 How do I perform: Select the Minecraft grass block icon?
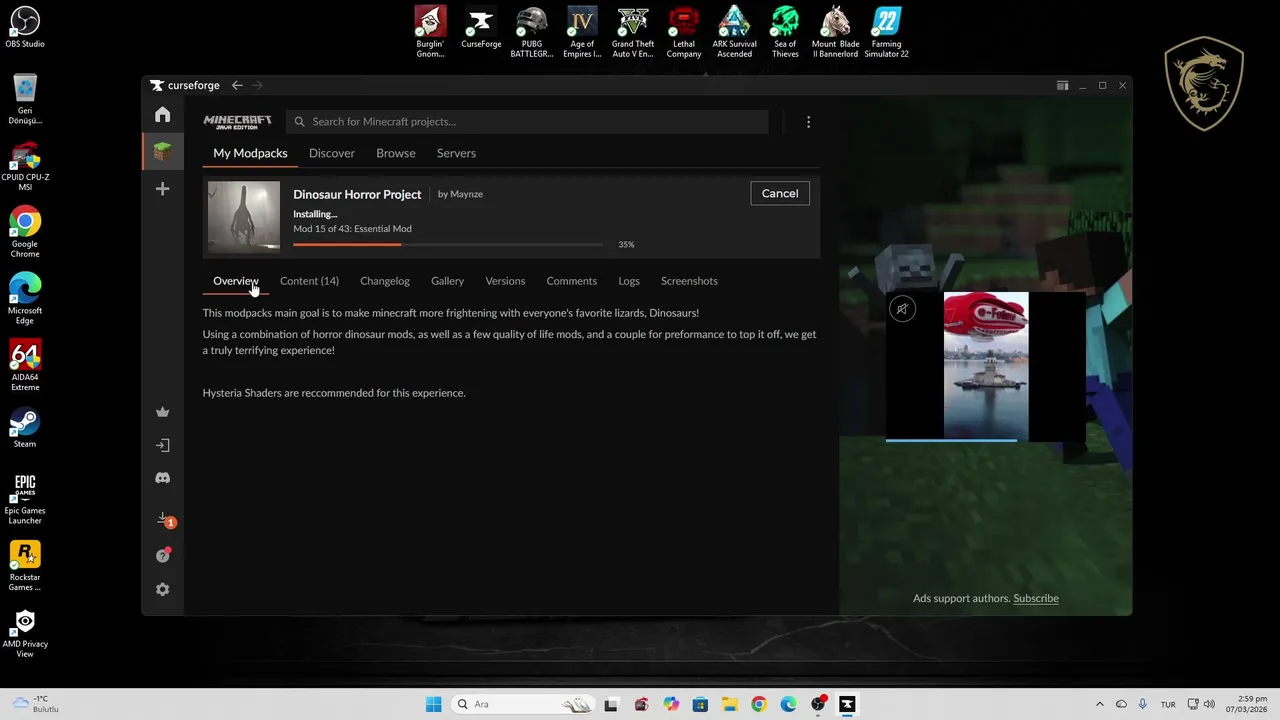point(162,151)
